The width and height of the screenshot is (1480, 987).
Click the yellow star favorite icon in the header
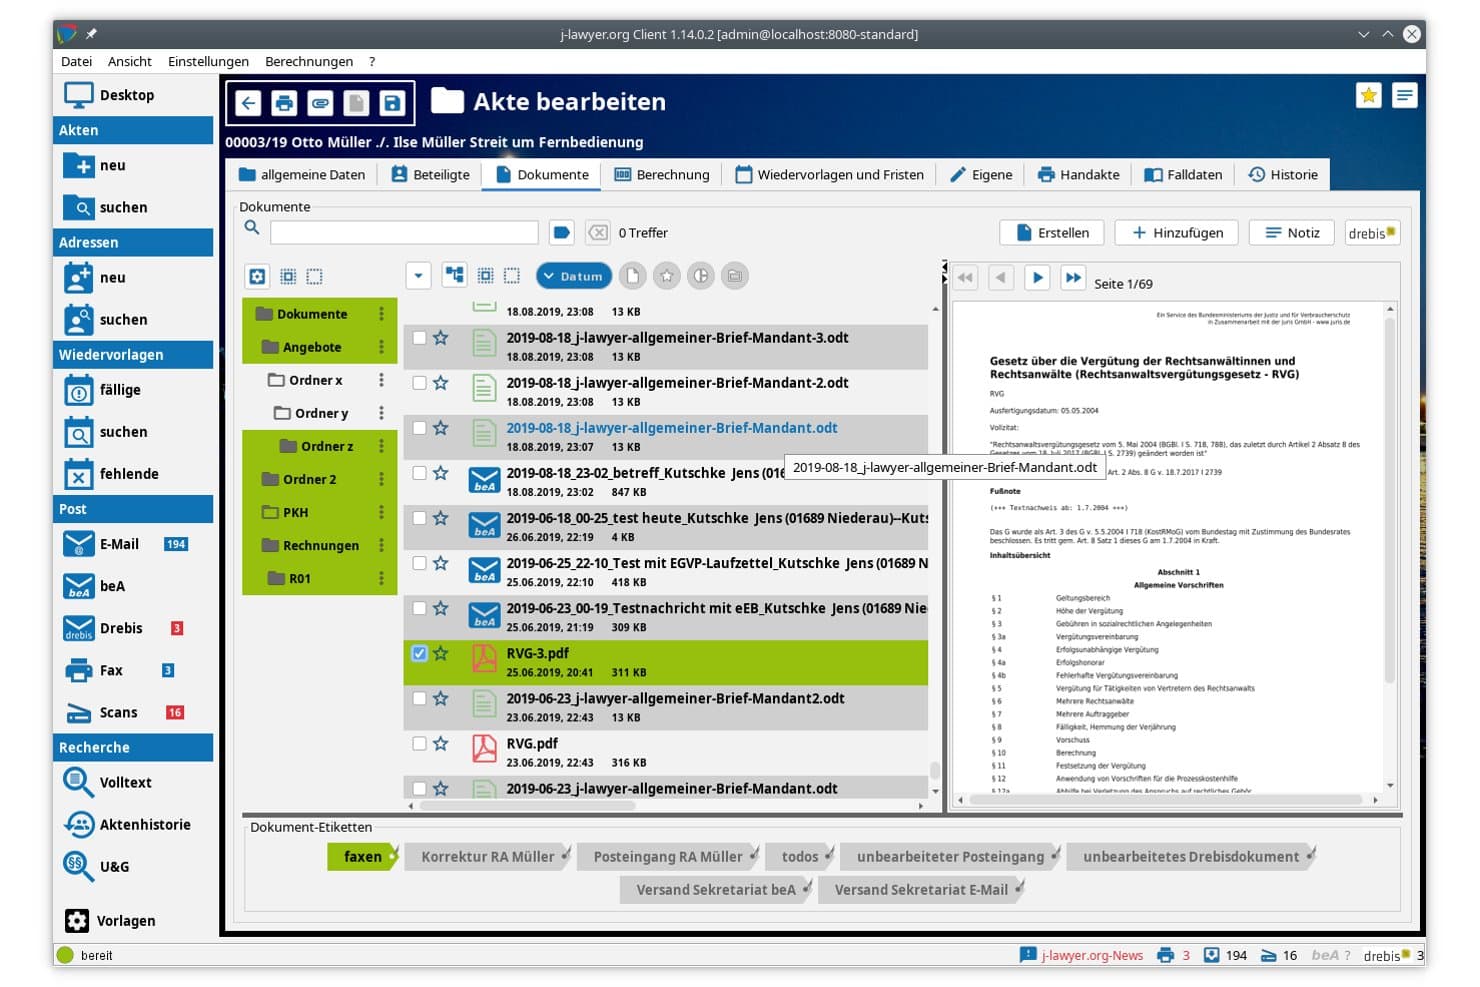coord(1368,95)
